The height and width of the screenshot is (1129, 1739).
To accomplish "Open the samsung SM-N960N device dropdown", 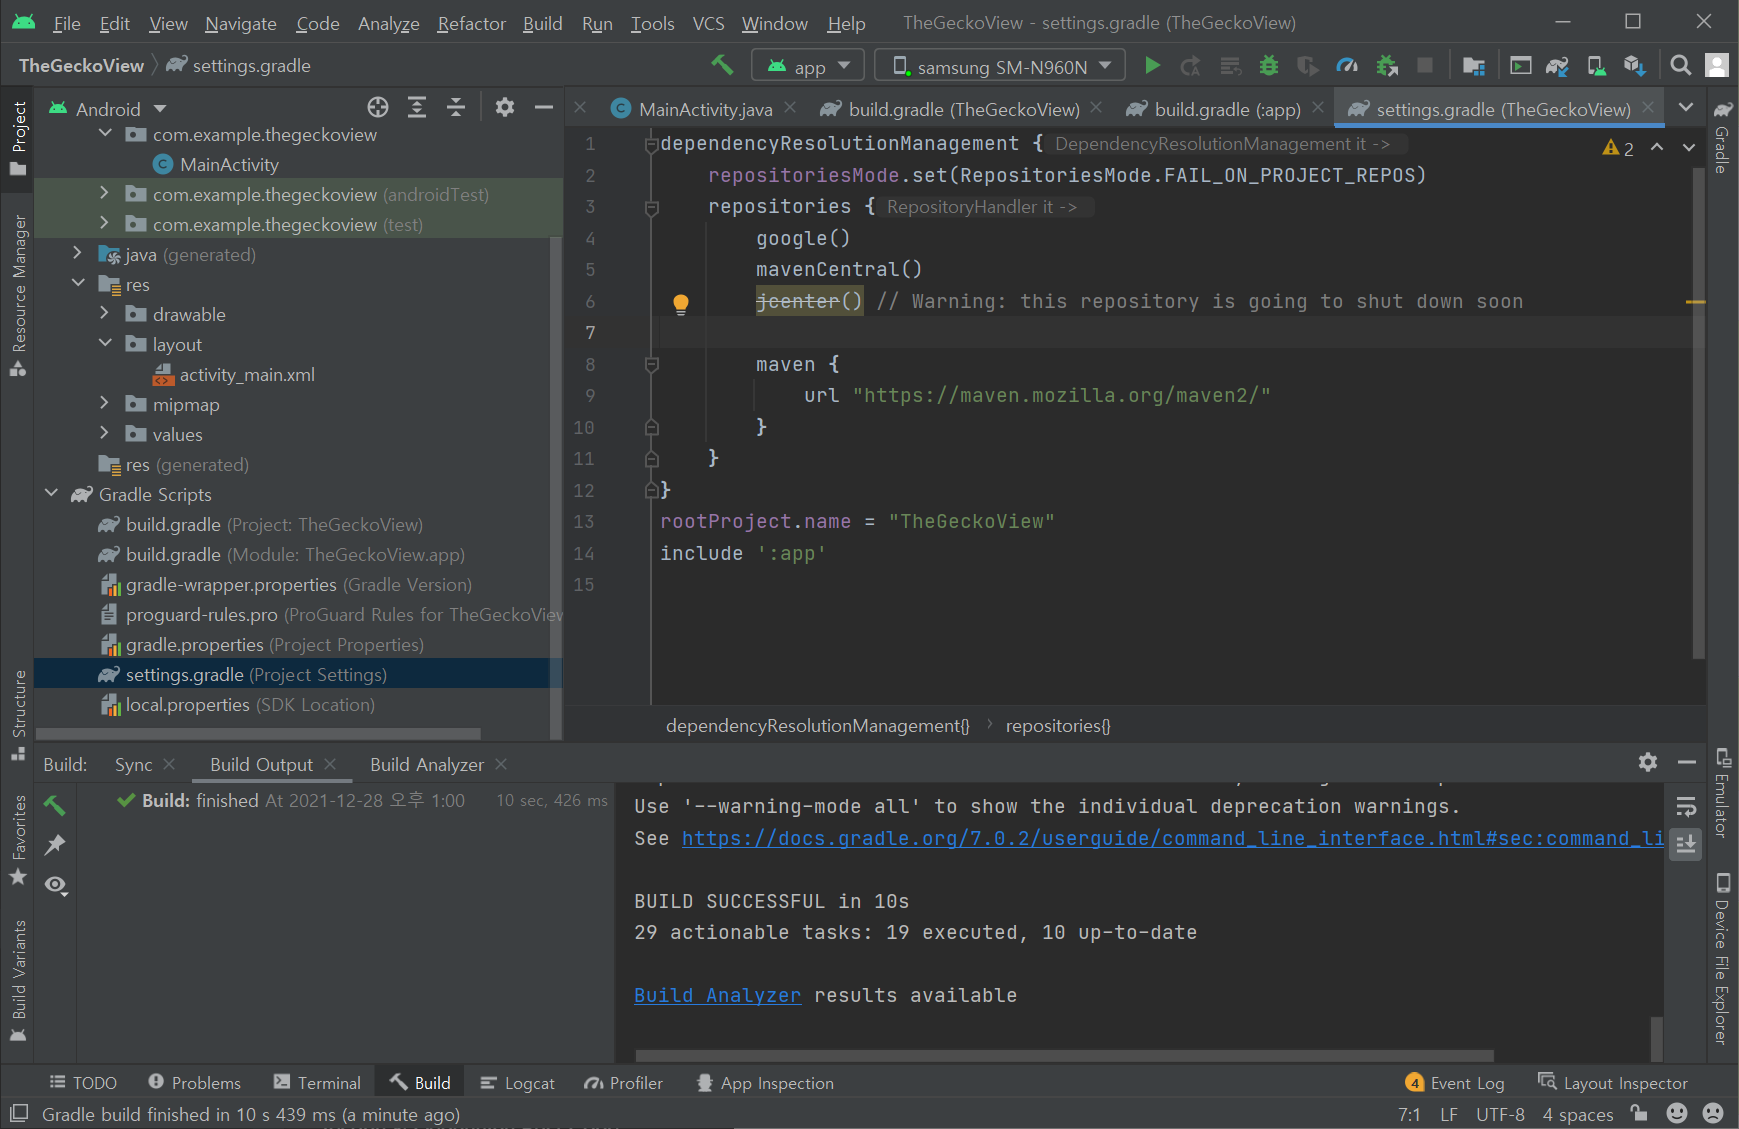I will pyautogui.click(x=1000, y=66).
